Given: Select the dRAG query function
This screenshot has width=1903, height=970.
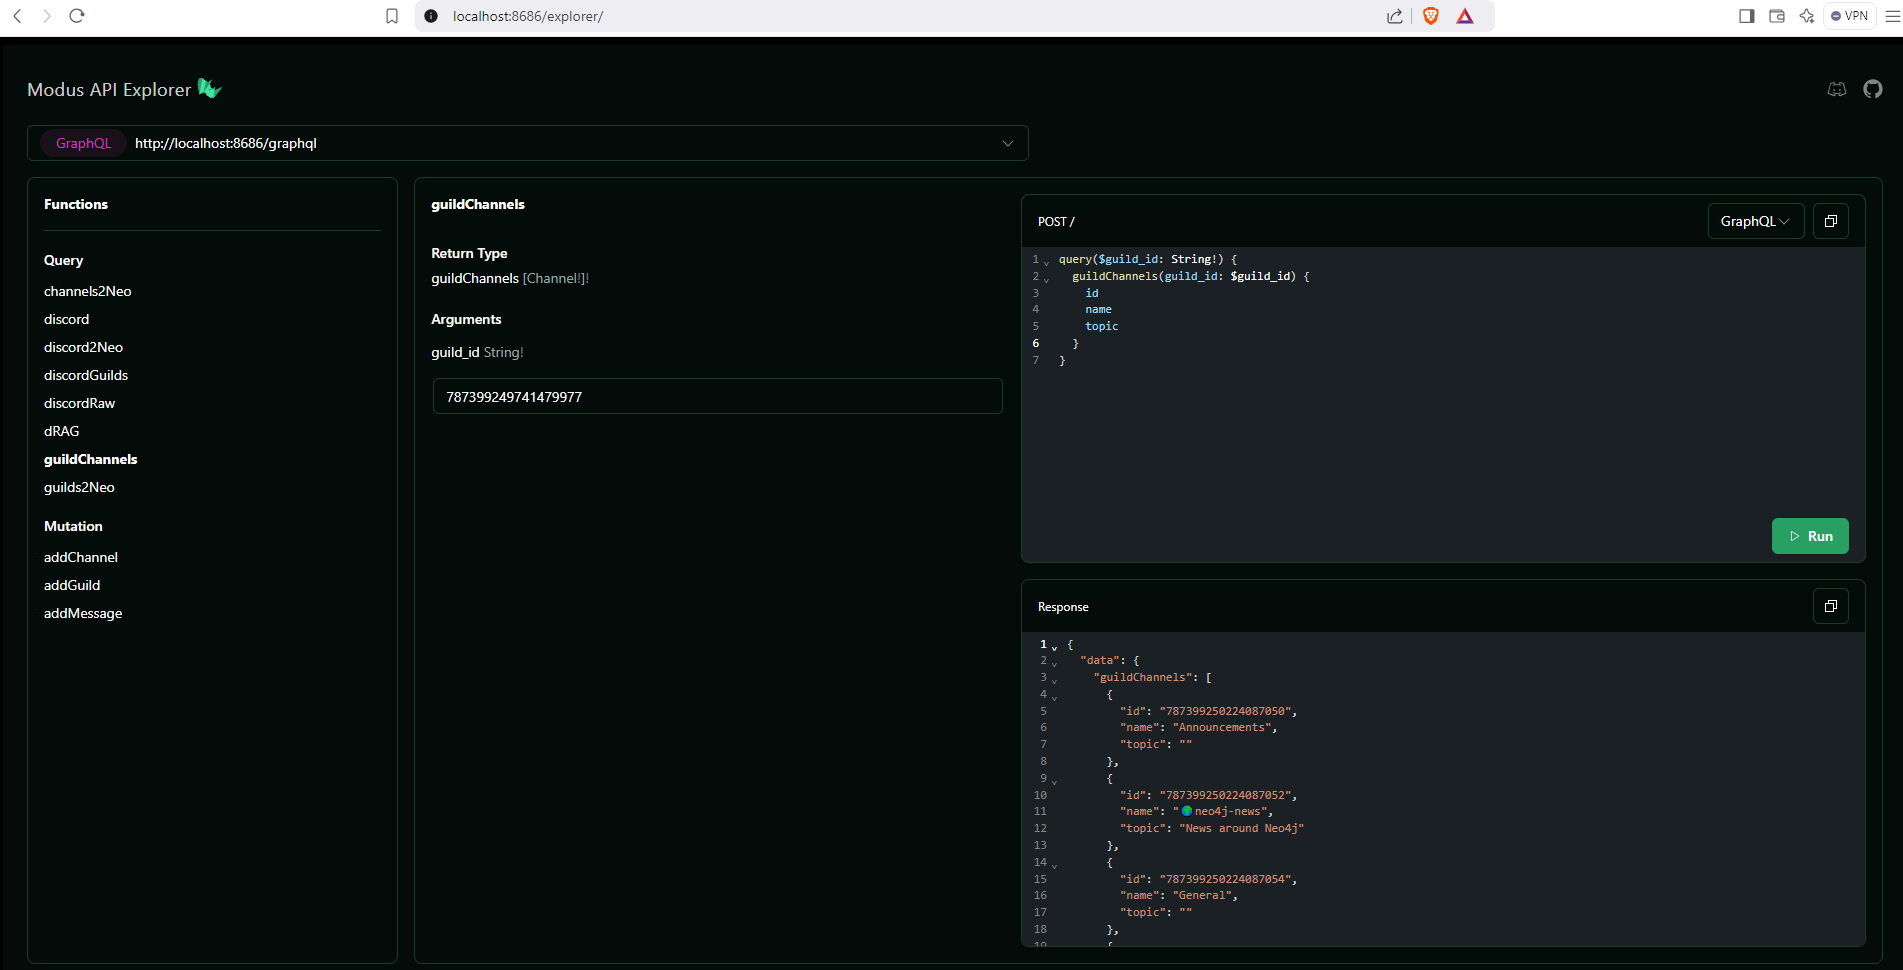Looking at the screenshot, I should [x=62, y=431].
